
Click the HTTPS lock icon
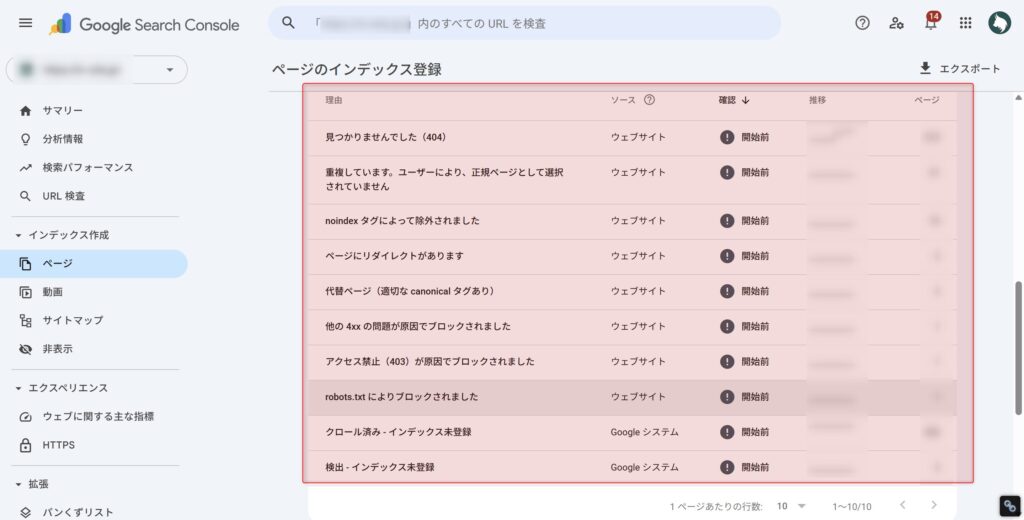tap(25, 446)
